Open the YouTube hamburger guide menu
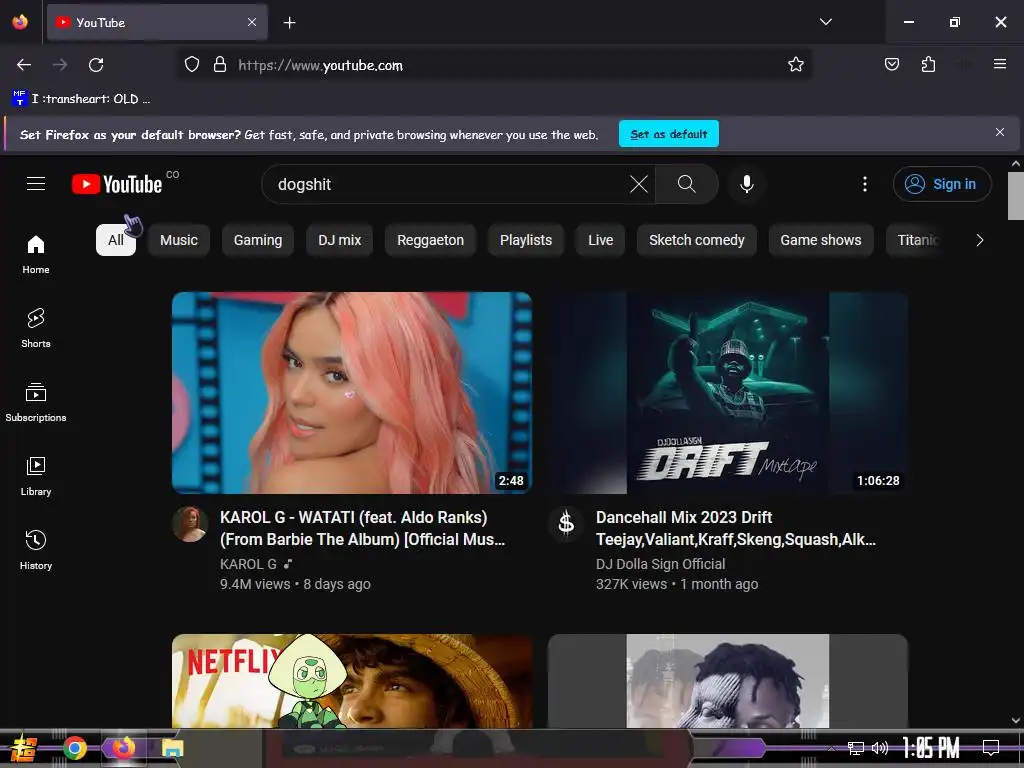1024x768 pixels. [x=36, y=184]
